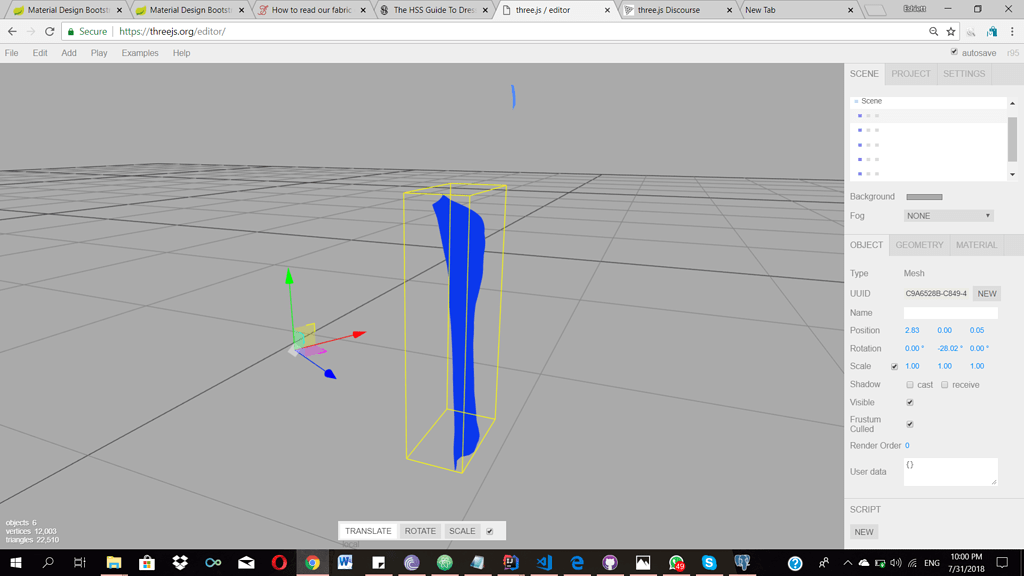
Task: Open the Add menu
Action: point(68,52)
